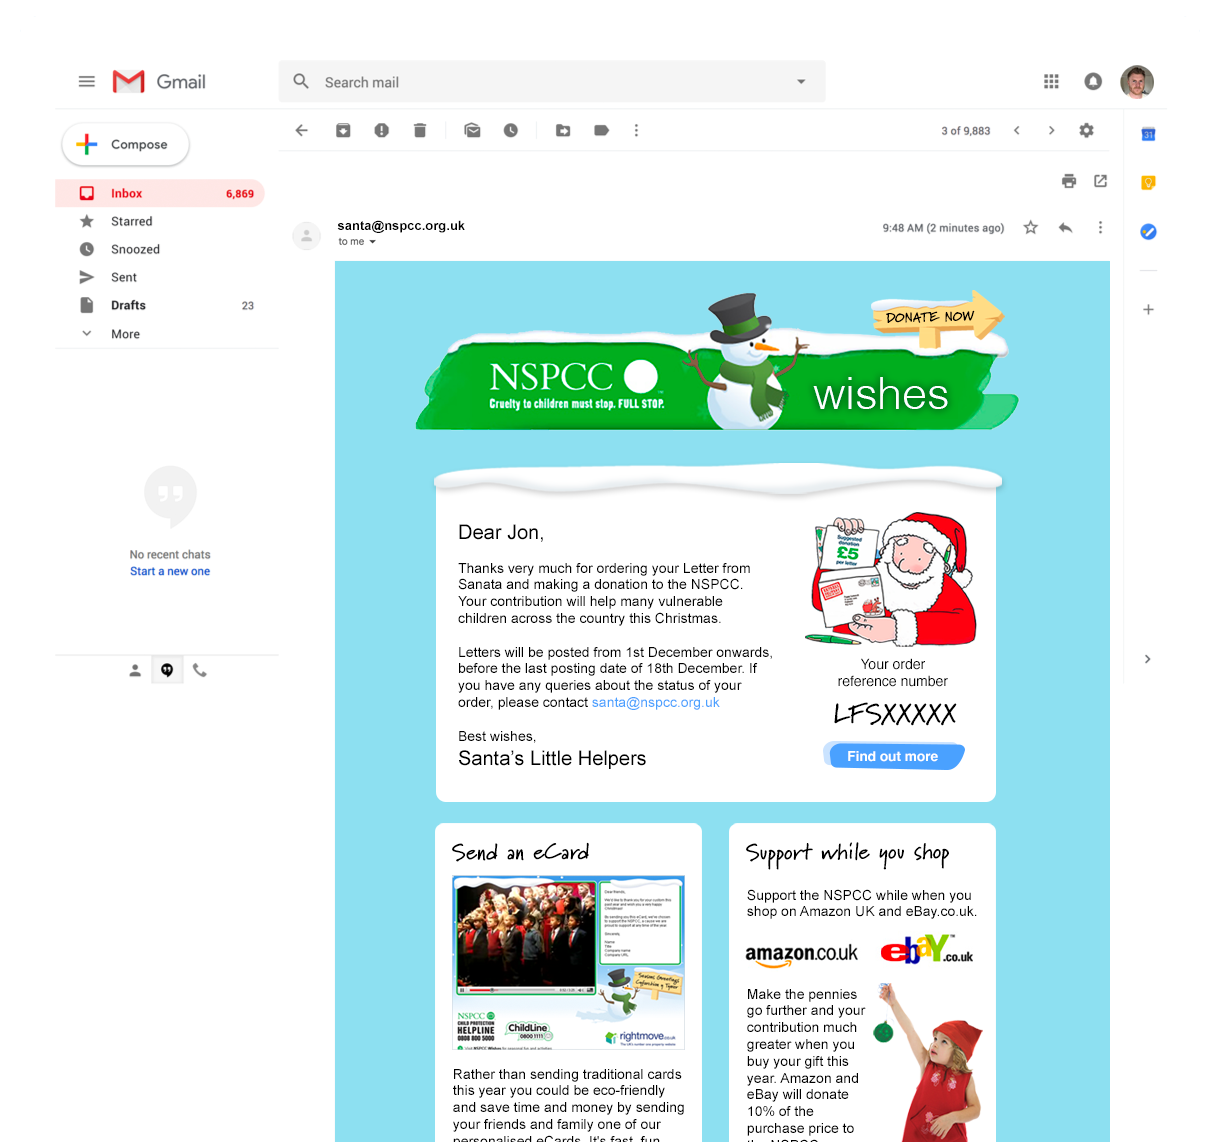Viewport: 1220px width, 1142px height.
Task: Click the sender address santa@nspcc.org.uk
Action: [401, 226]
